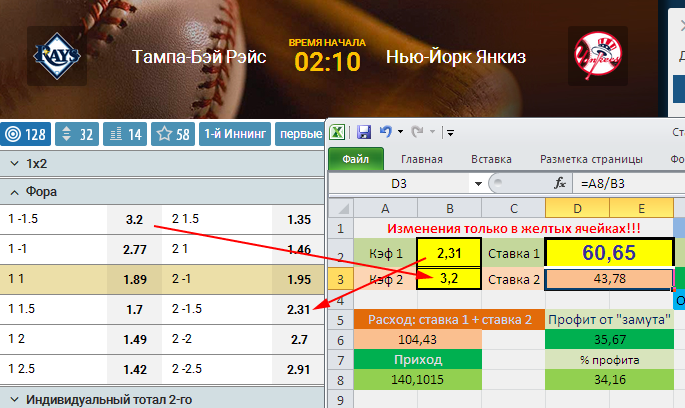Click the Tampa Bay Rays team logo
Viewport: 685px width, 408px height.
(57, 56)
